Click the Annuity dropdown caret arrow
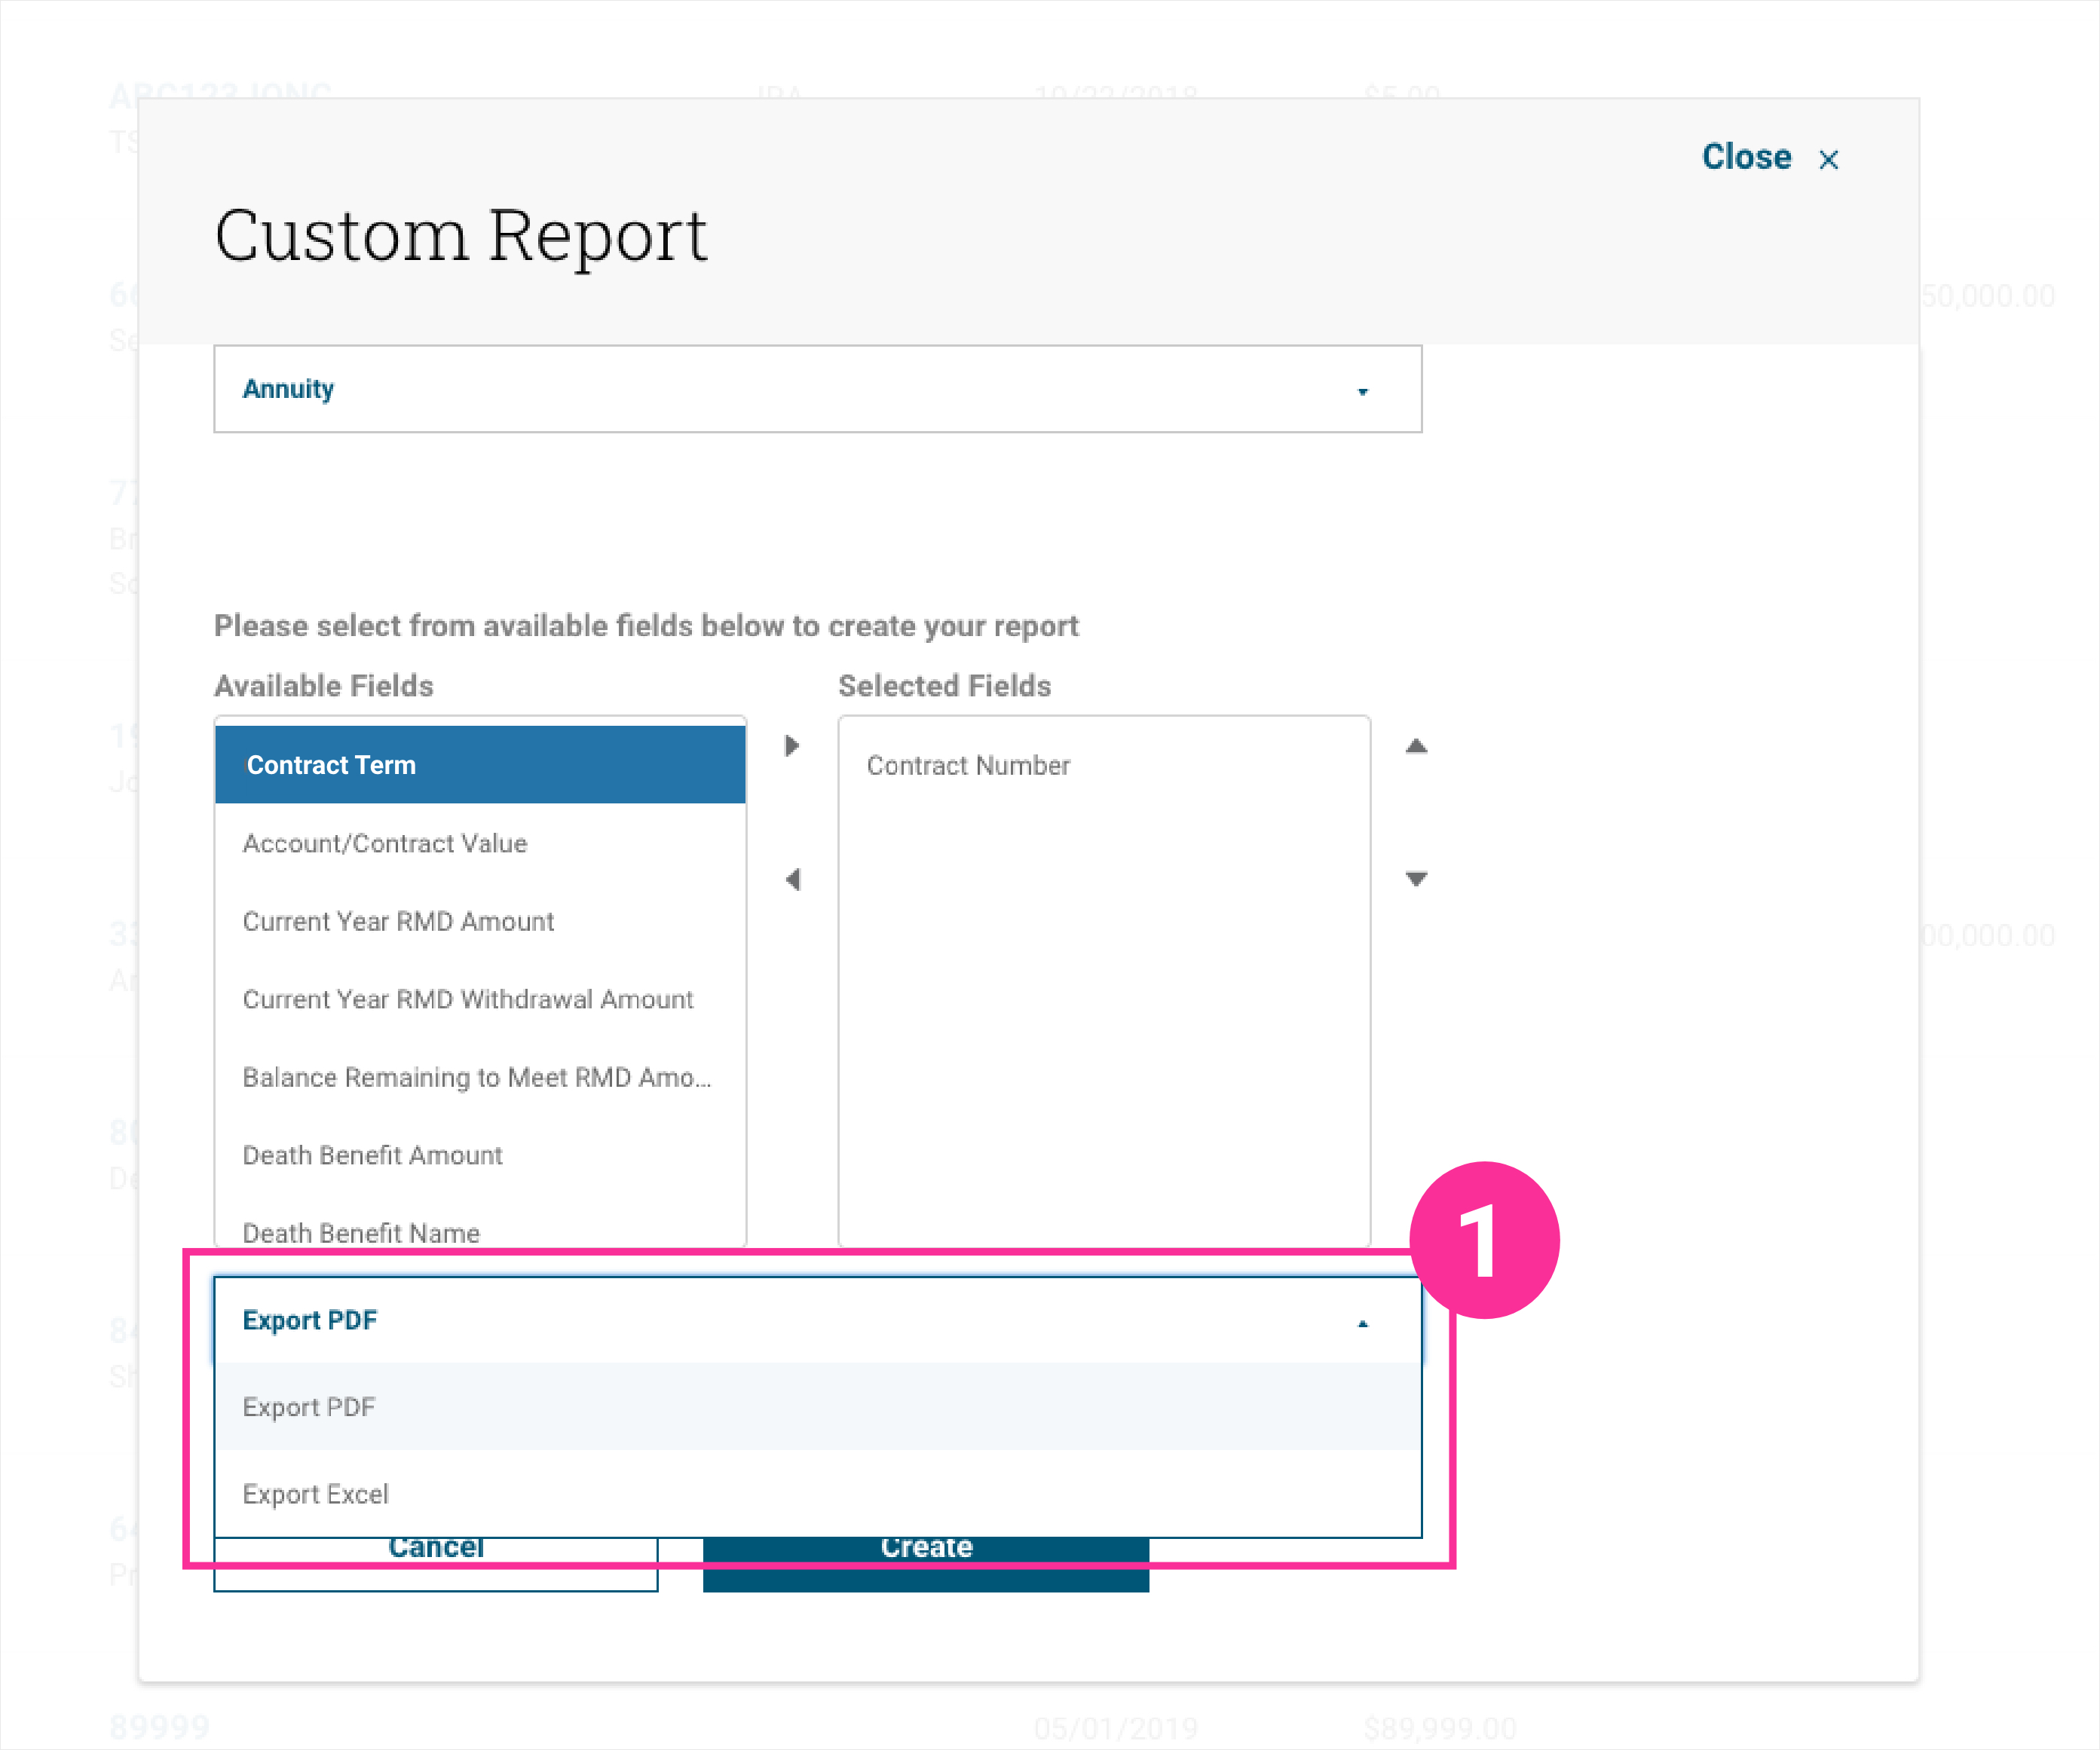The height and width of the screenshot is (1750, 2100). [x=1362, y=391]
